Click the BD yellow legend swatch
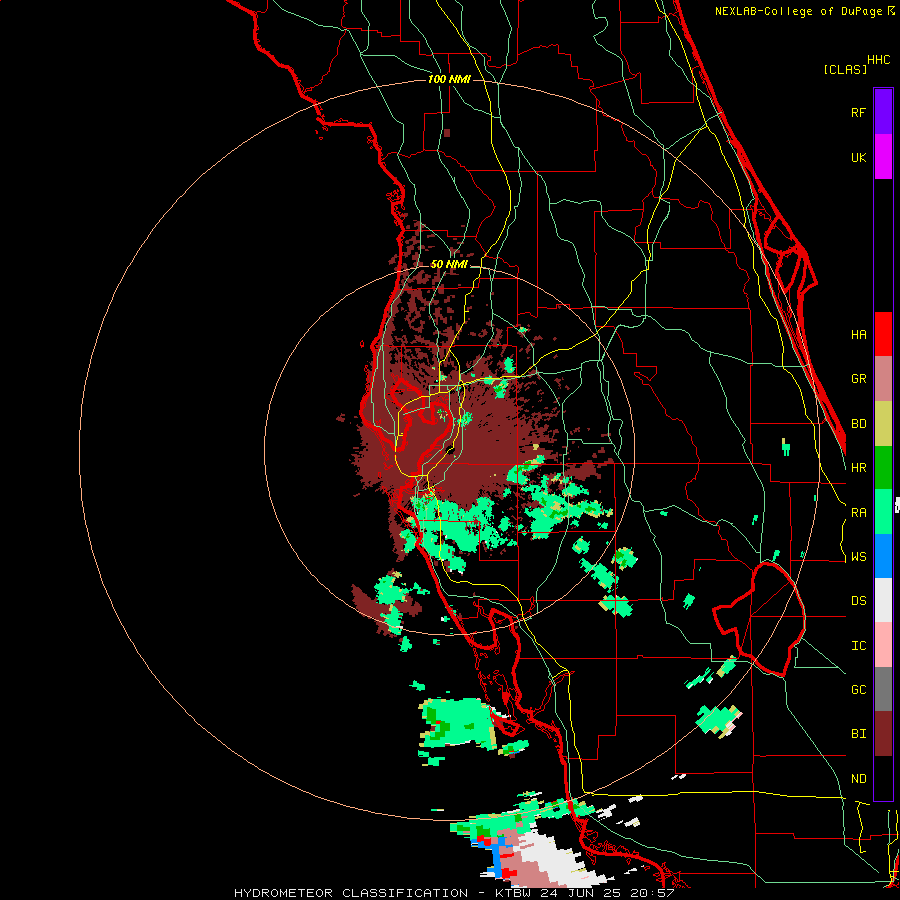Screen dimensions: 900x900 pos(883,423)
